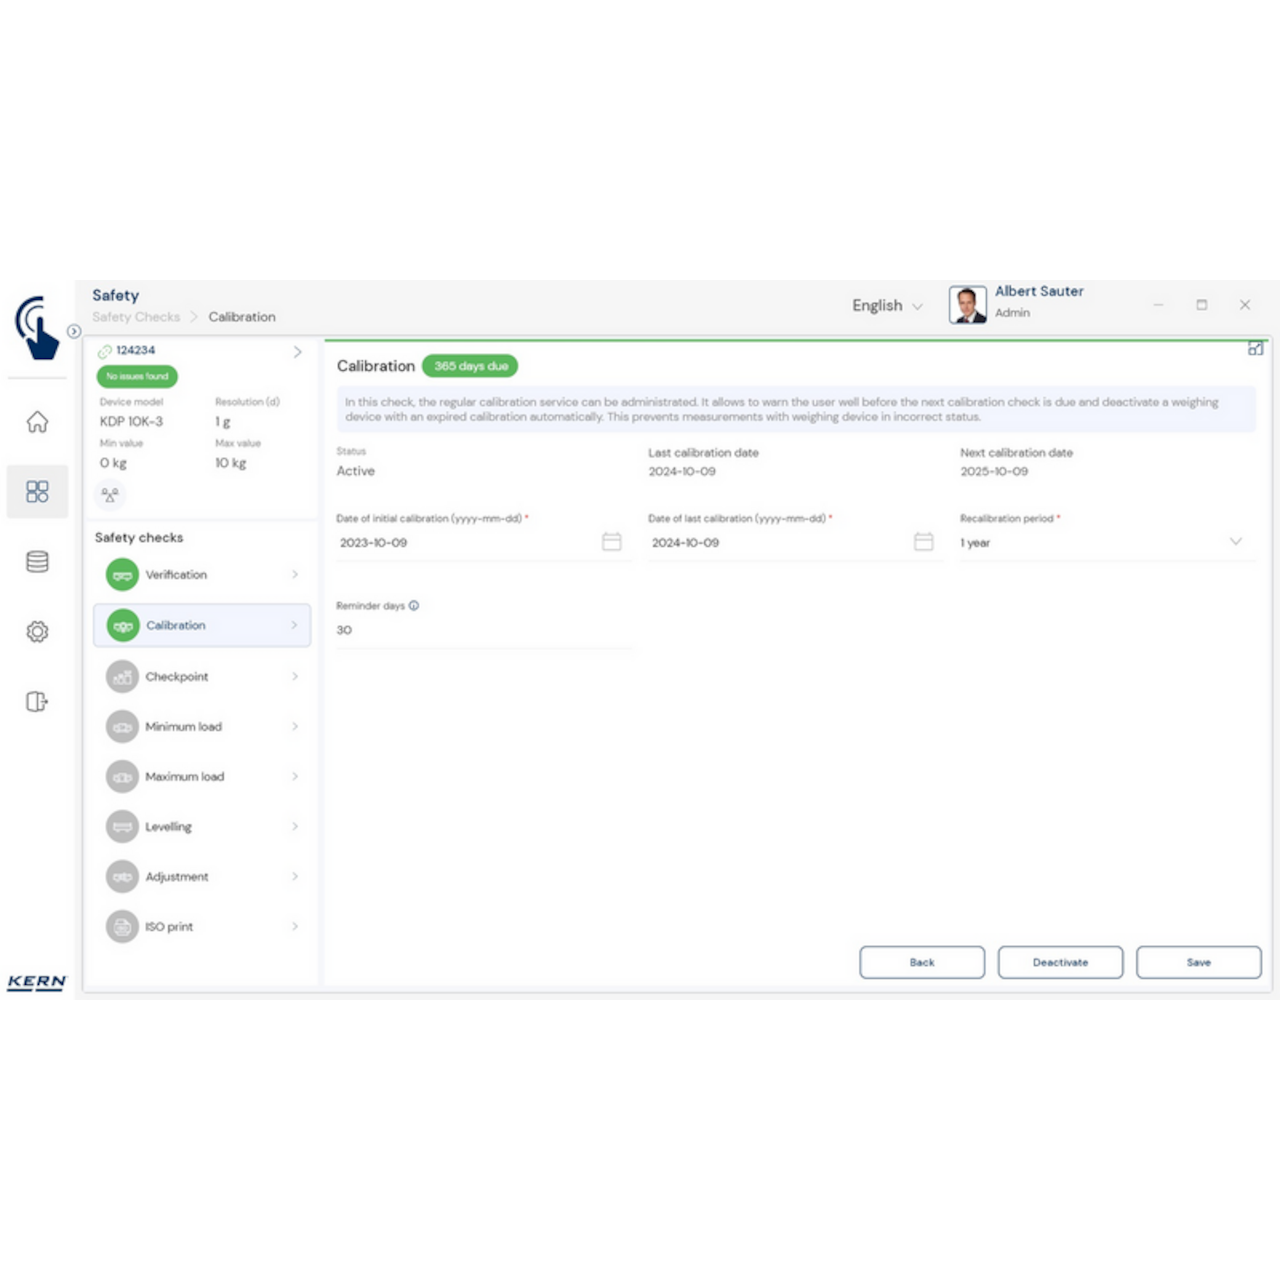
Task: Select the Levelling safety check icon
Action: [x=122, y=826]
